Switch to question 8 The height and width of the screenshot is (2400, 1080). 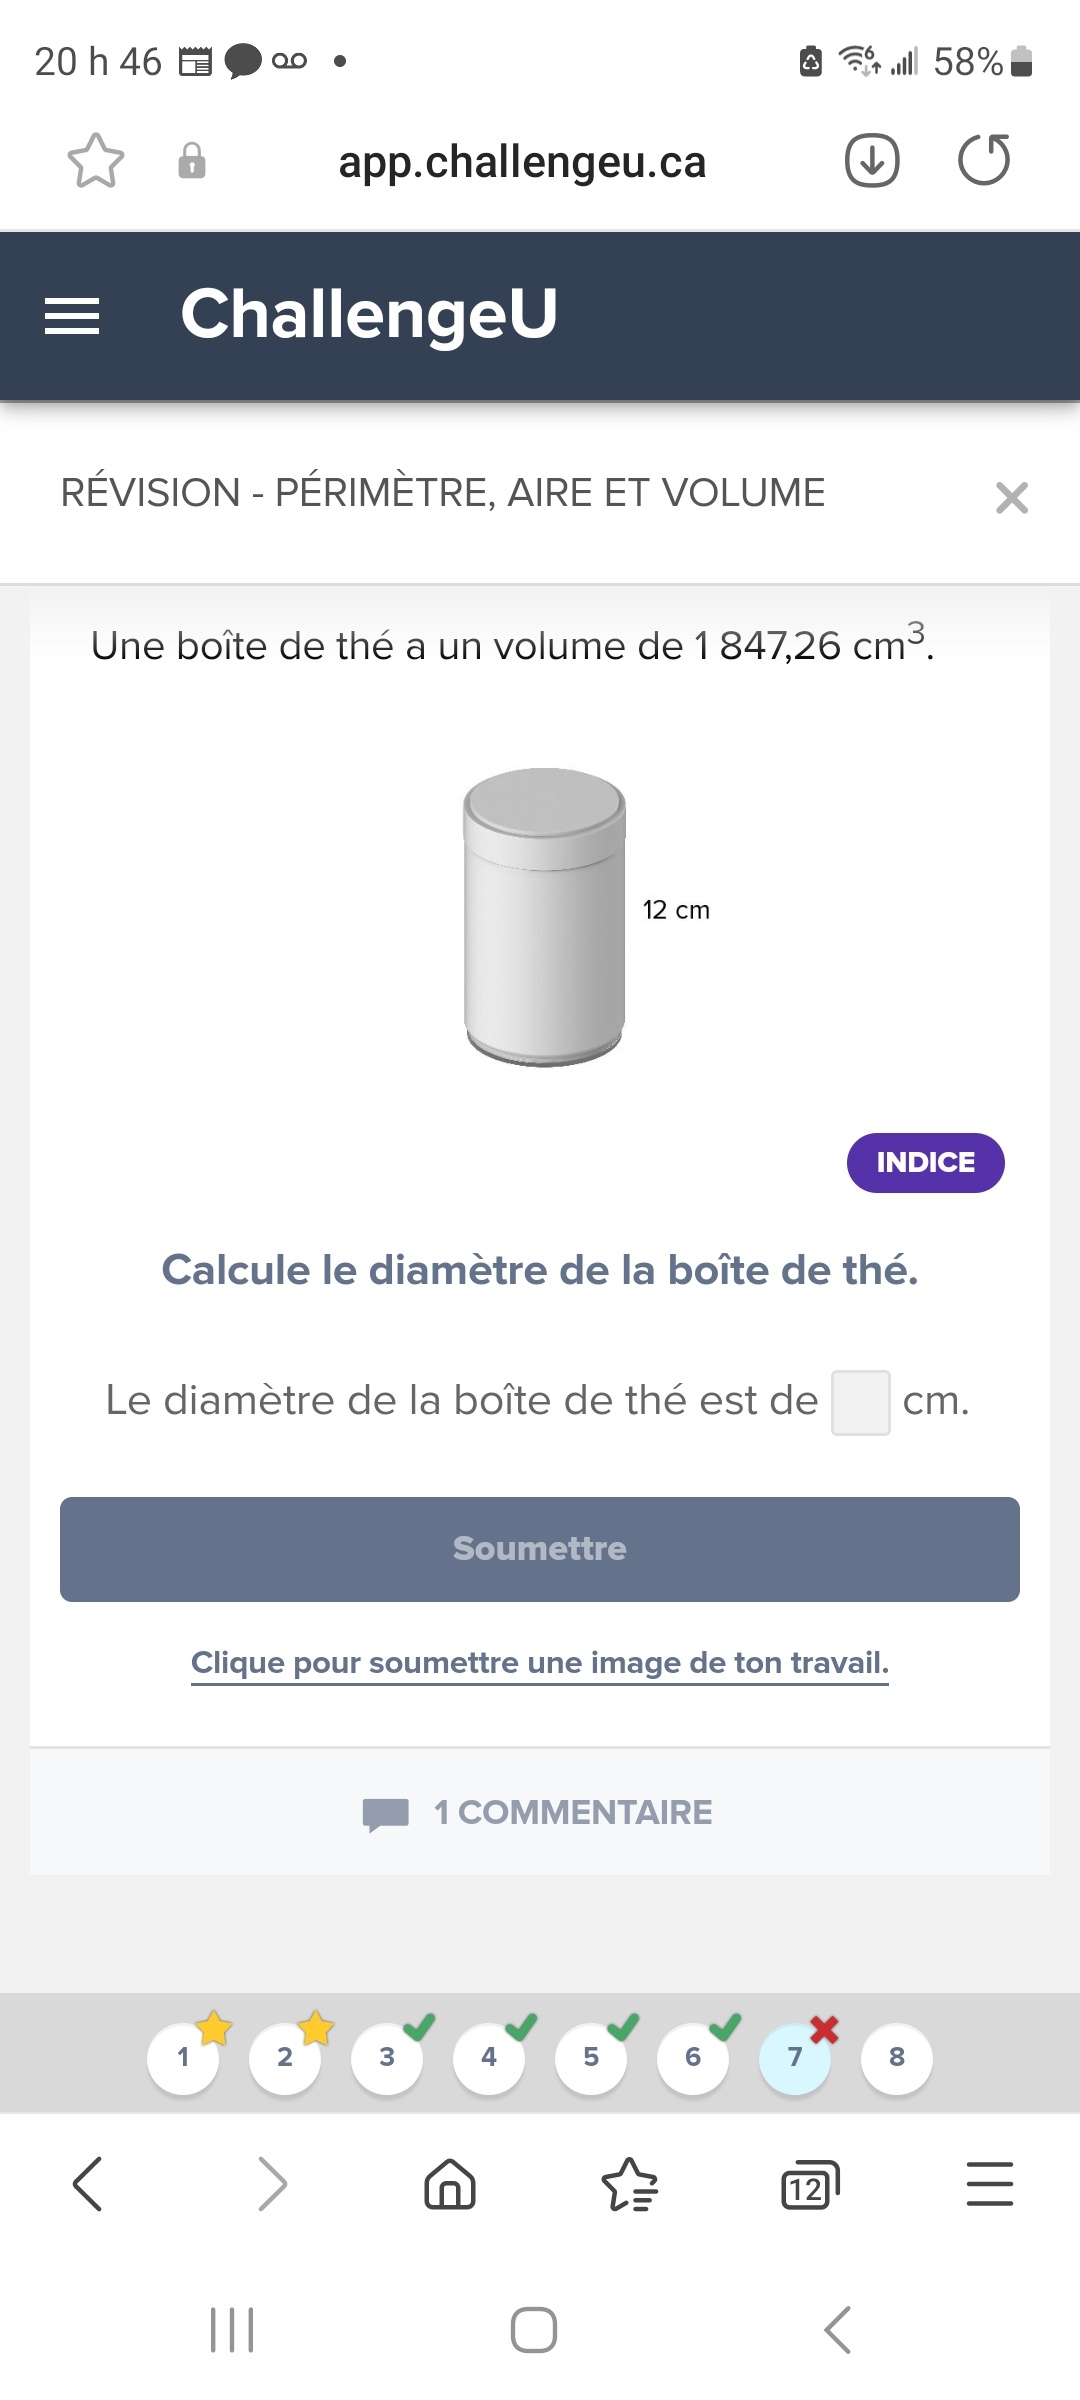[896, 2057]
